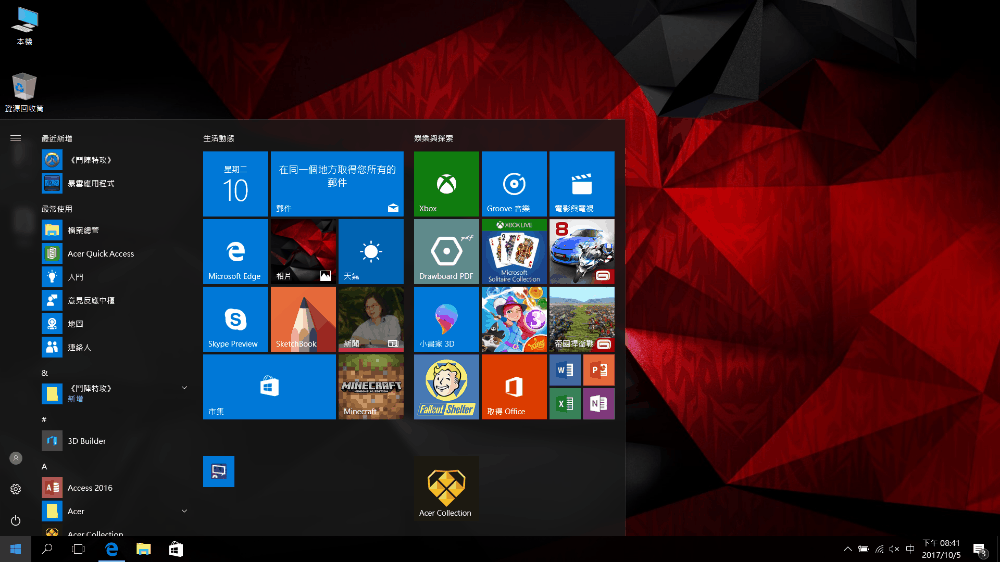The height and width of the screenshot is (562, 1000).
Task: Open the Photos tile
Action: point(304,251)
